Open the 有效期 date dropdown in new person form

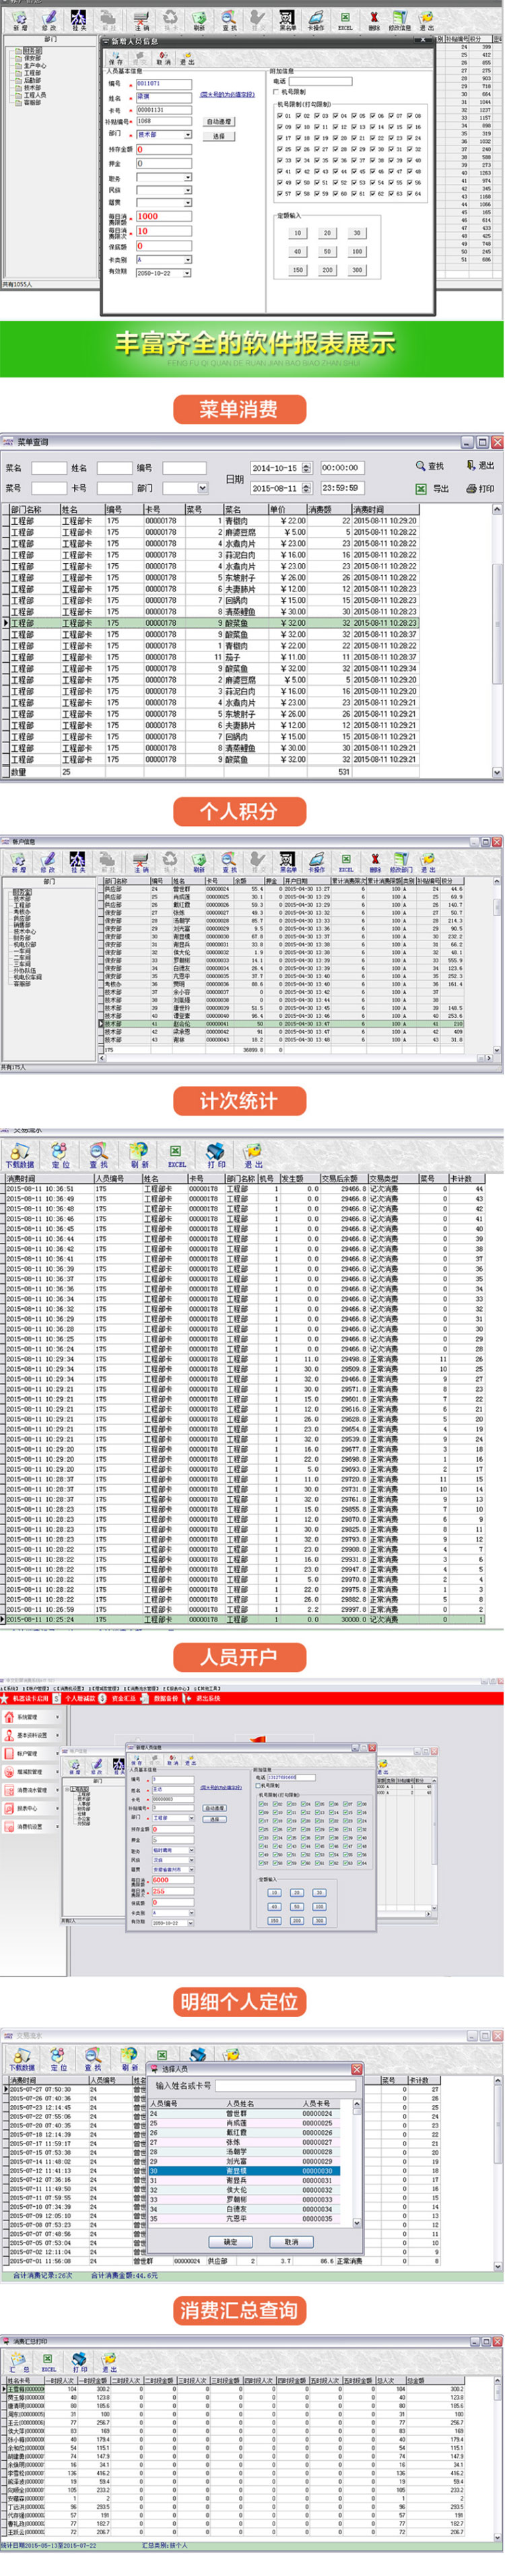coord(187,273)
